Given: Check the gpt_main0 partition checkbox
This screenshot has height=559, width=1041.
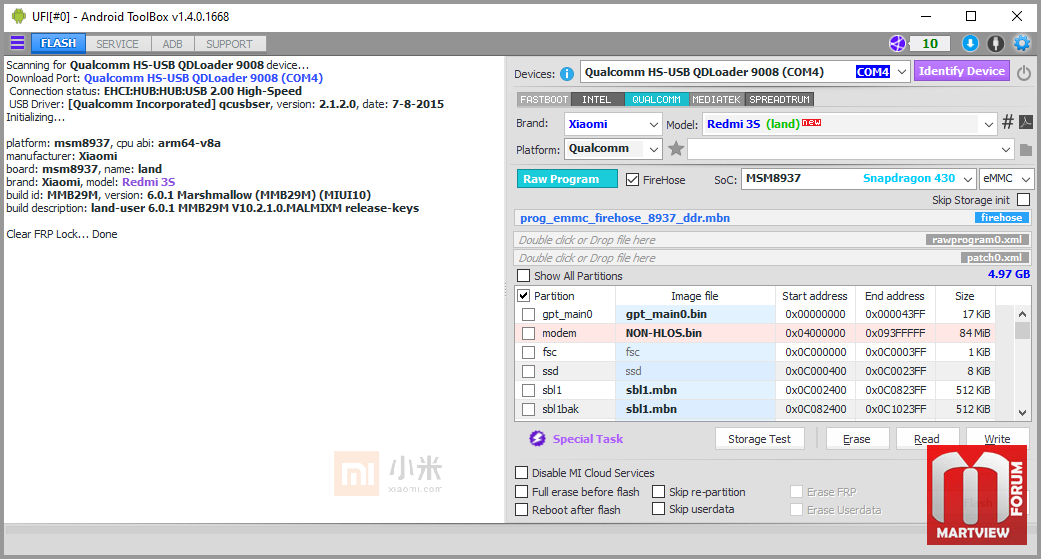Looking at the screenshot, I should click(x=528, y=314).
